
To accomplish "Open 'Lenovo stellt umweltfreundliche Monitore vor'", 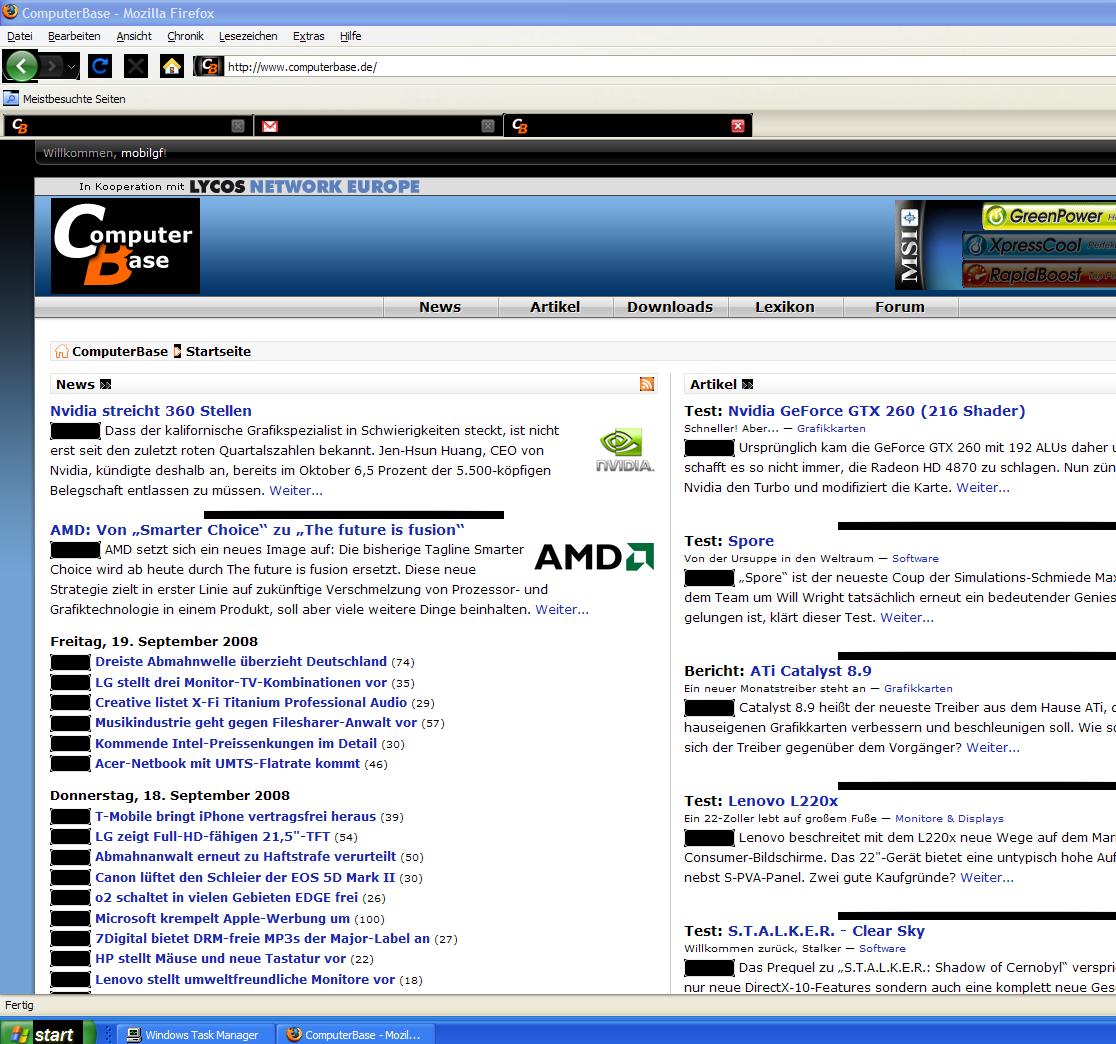I will coord(245,979).
